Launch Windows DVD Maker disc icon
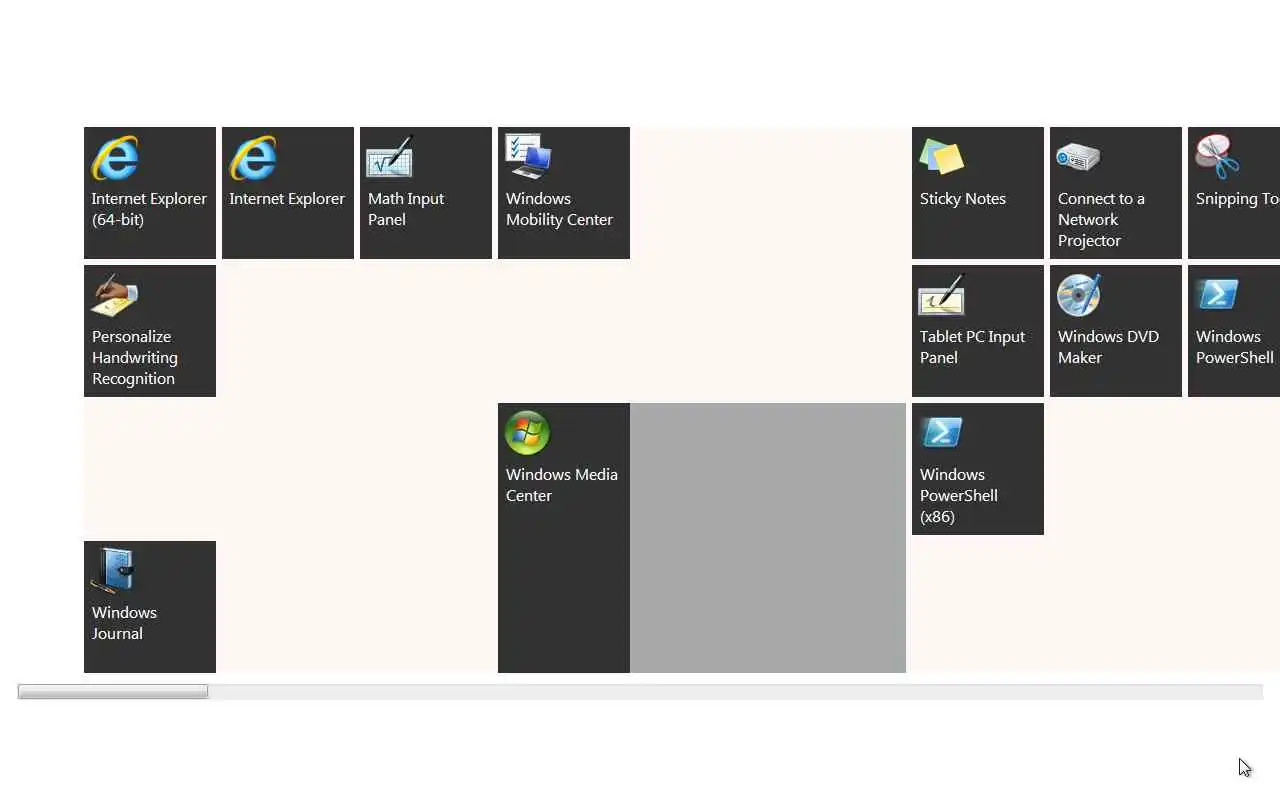The width and height of the screenshot is (1280, 800). pyautogui.click(x=1079, y=295)
